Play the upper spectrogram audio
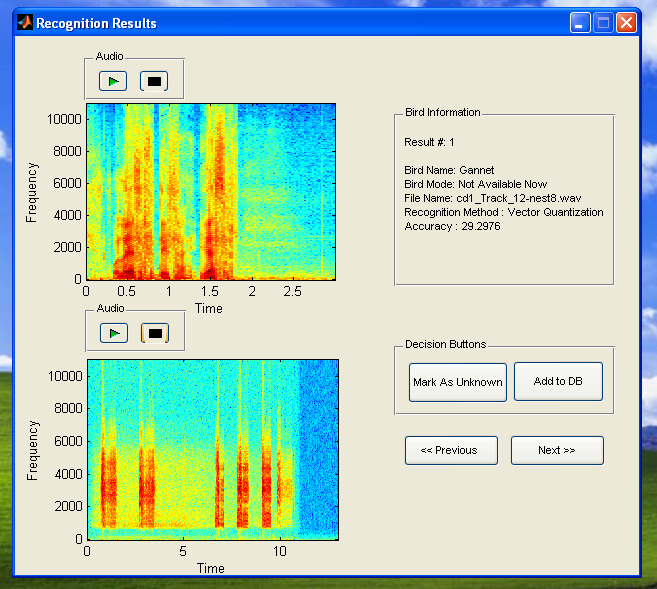 pyautogui.click(x=113, y=80)
